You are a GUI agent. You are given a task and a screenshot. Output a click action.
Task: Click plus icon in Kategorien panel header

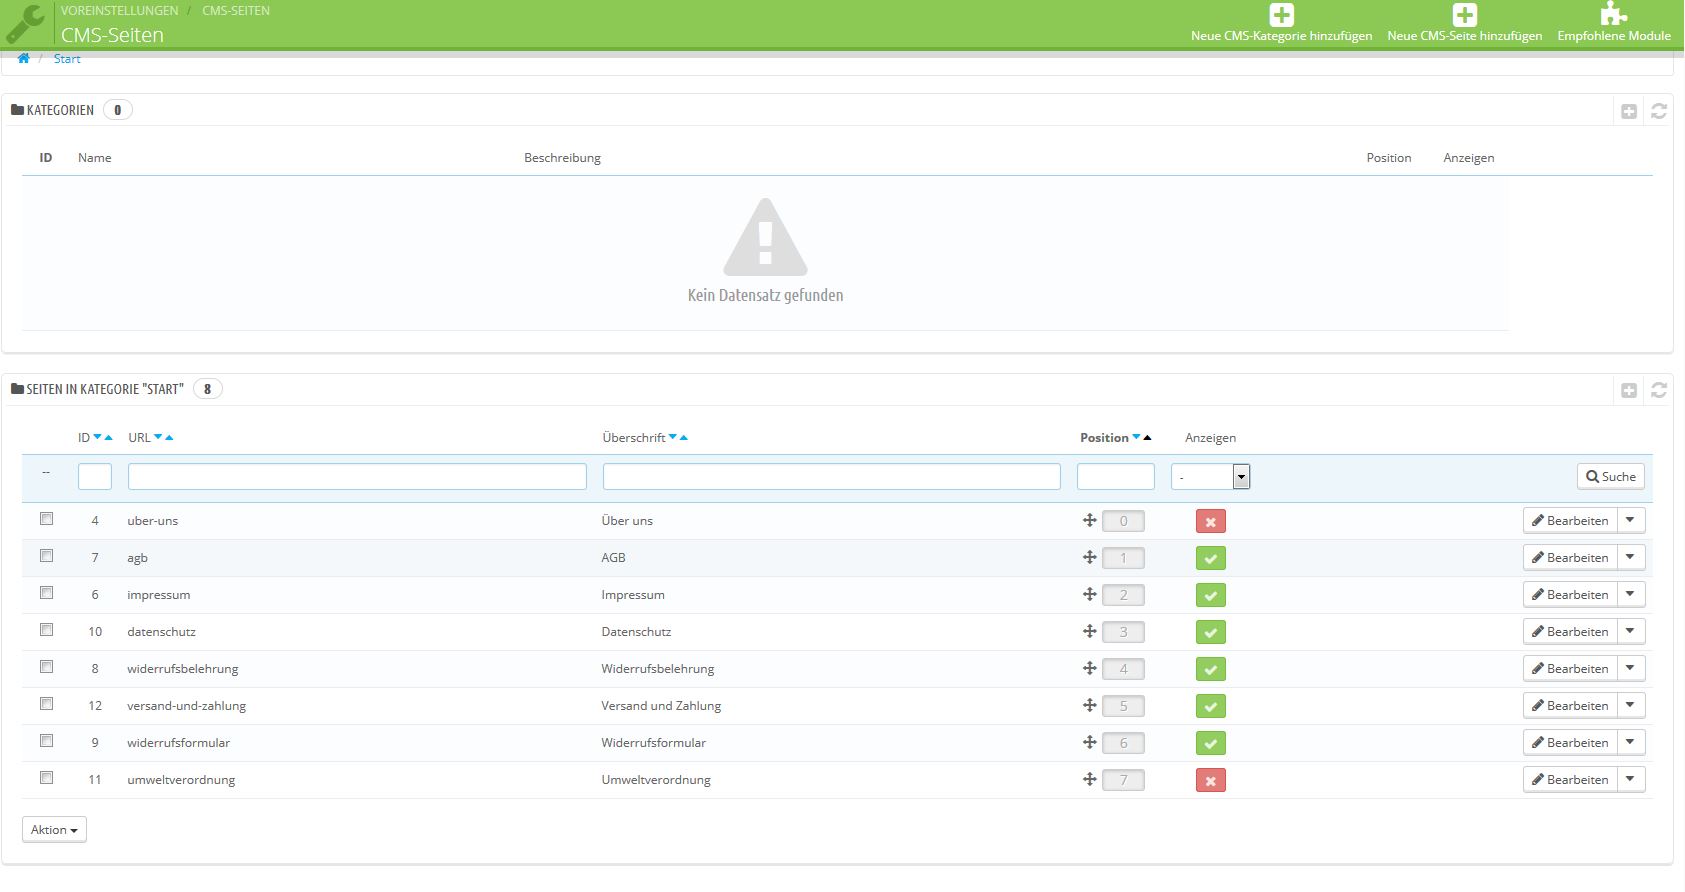coord(1629,111)
